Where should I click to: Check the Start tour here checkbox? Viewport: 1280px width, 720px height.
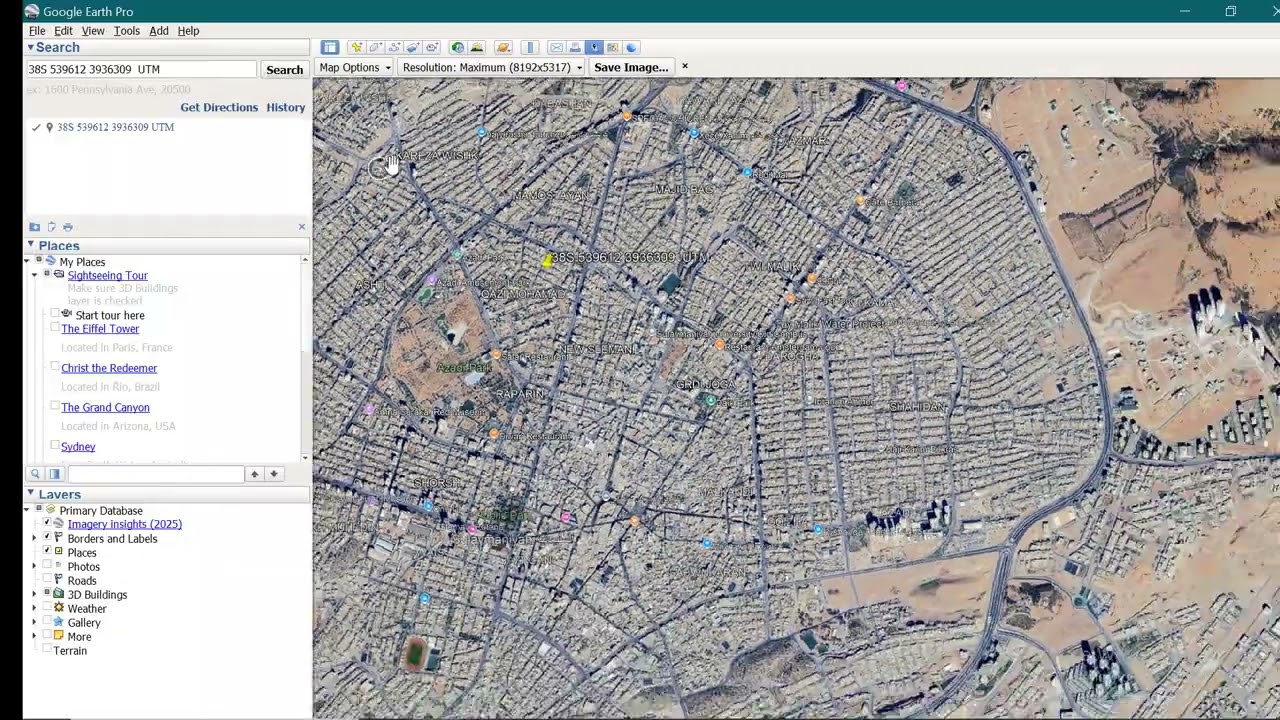55,315
